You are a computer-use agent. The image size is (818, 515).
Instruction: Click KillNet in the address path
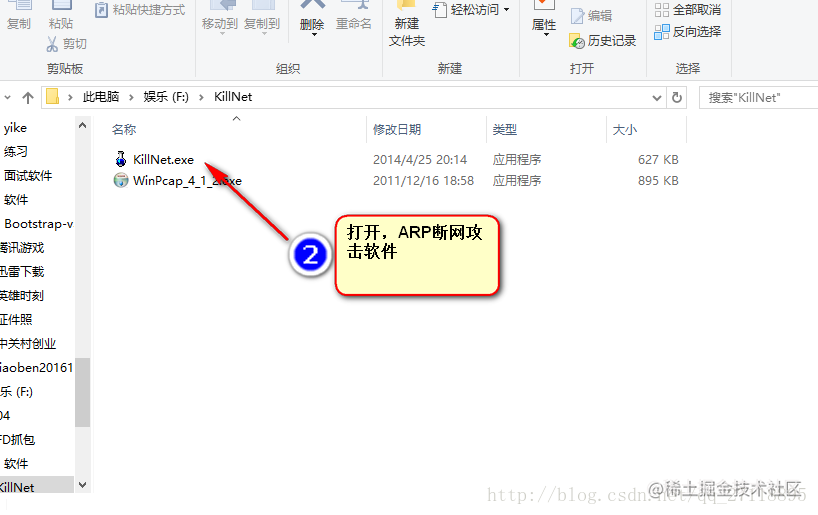(x=233, y=97)
